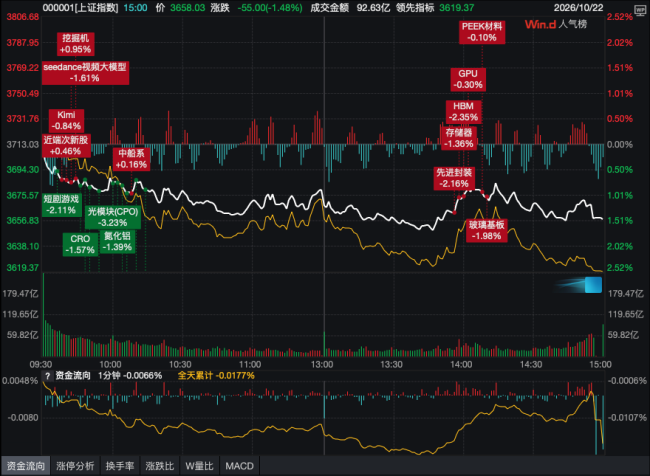Click the 14:30 time axis label
Screen dimensions: 650x476
[x=531, y=364]
